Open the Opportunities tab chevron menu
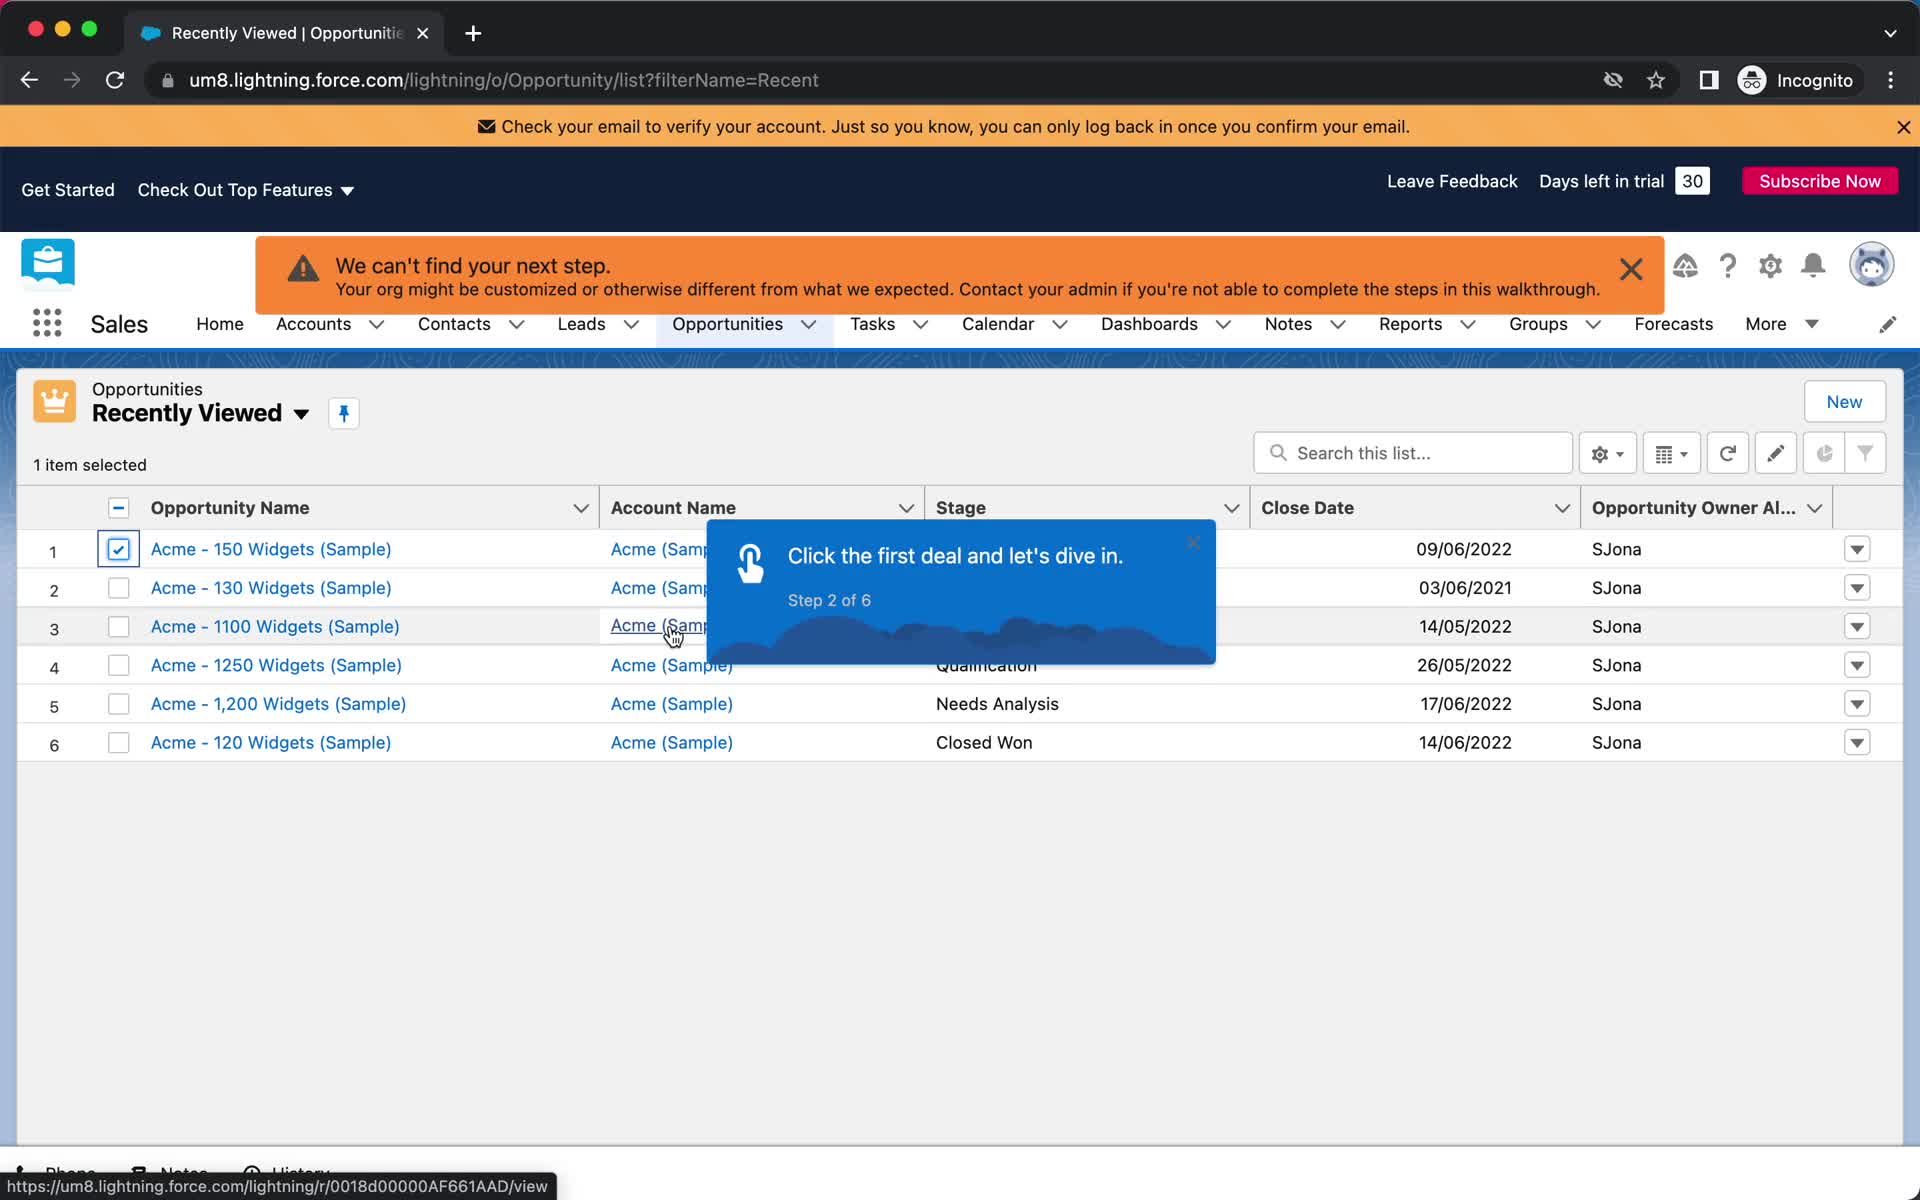This screenshot has width=1920, height=1200. 809,324
